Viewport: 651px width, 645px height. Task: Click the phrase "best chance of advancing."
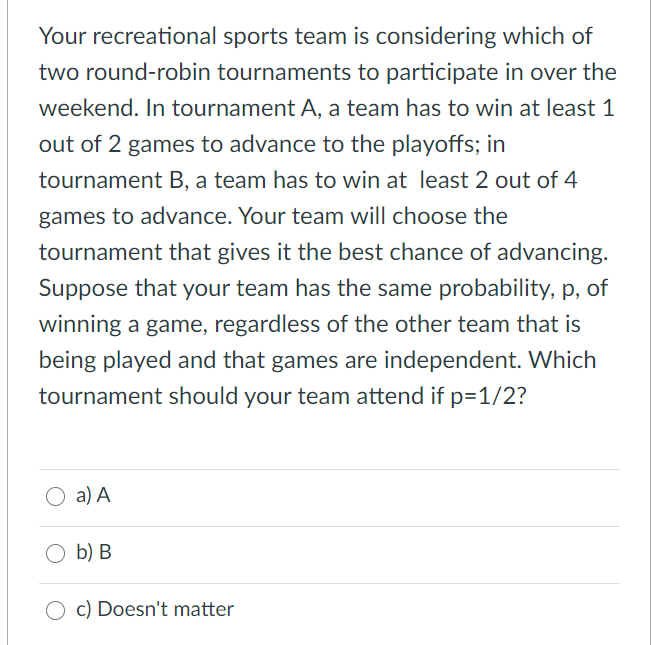(473, 252)
